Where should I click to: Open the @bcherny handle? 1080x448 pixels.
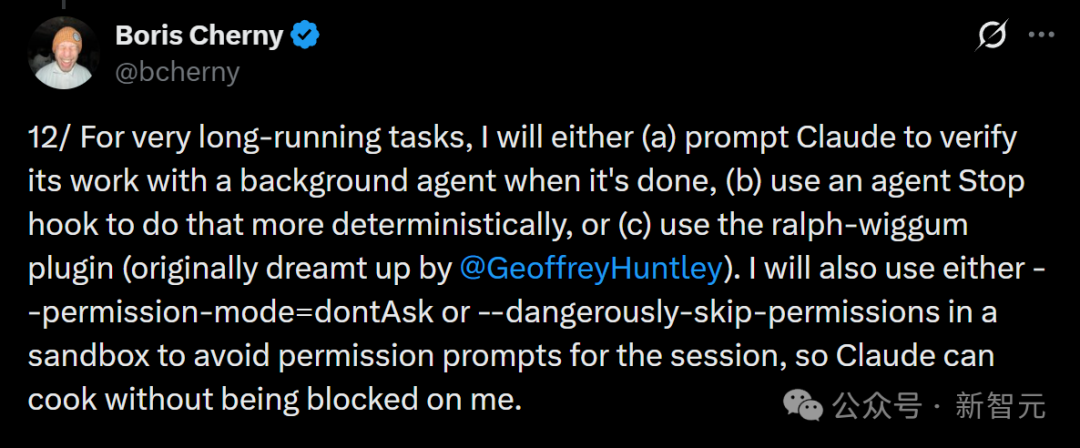177,72
